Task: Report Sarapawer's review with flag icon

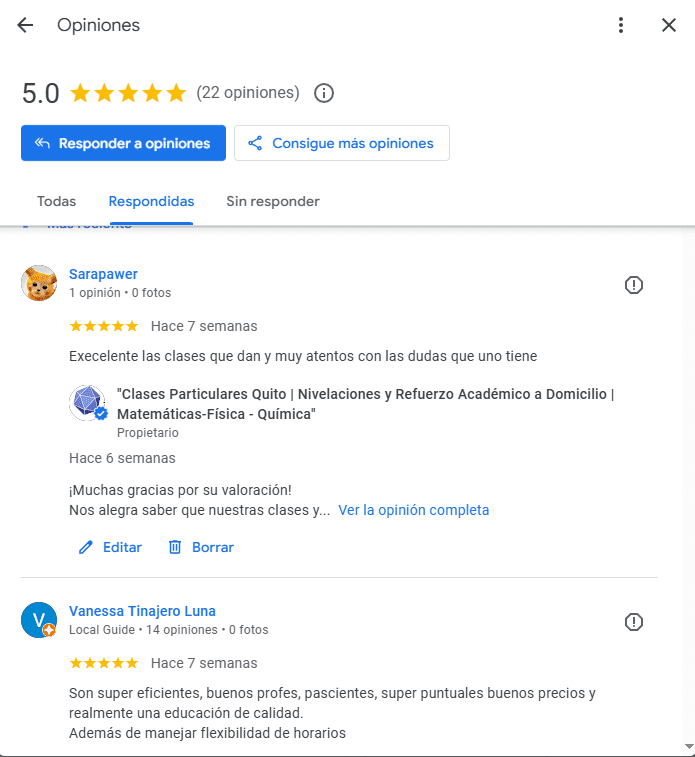Action: pyautogui.click(x=634, y=285)
